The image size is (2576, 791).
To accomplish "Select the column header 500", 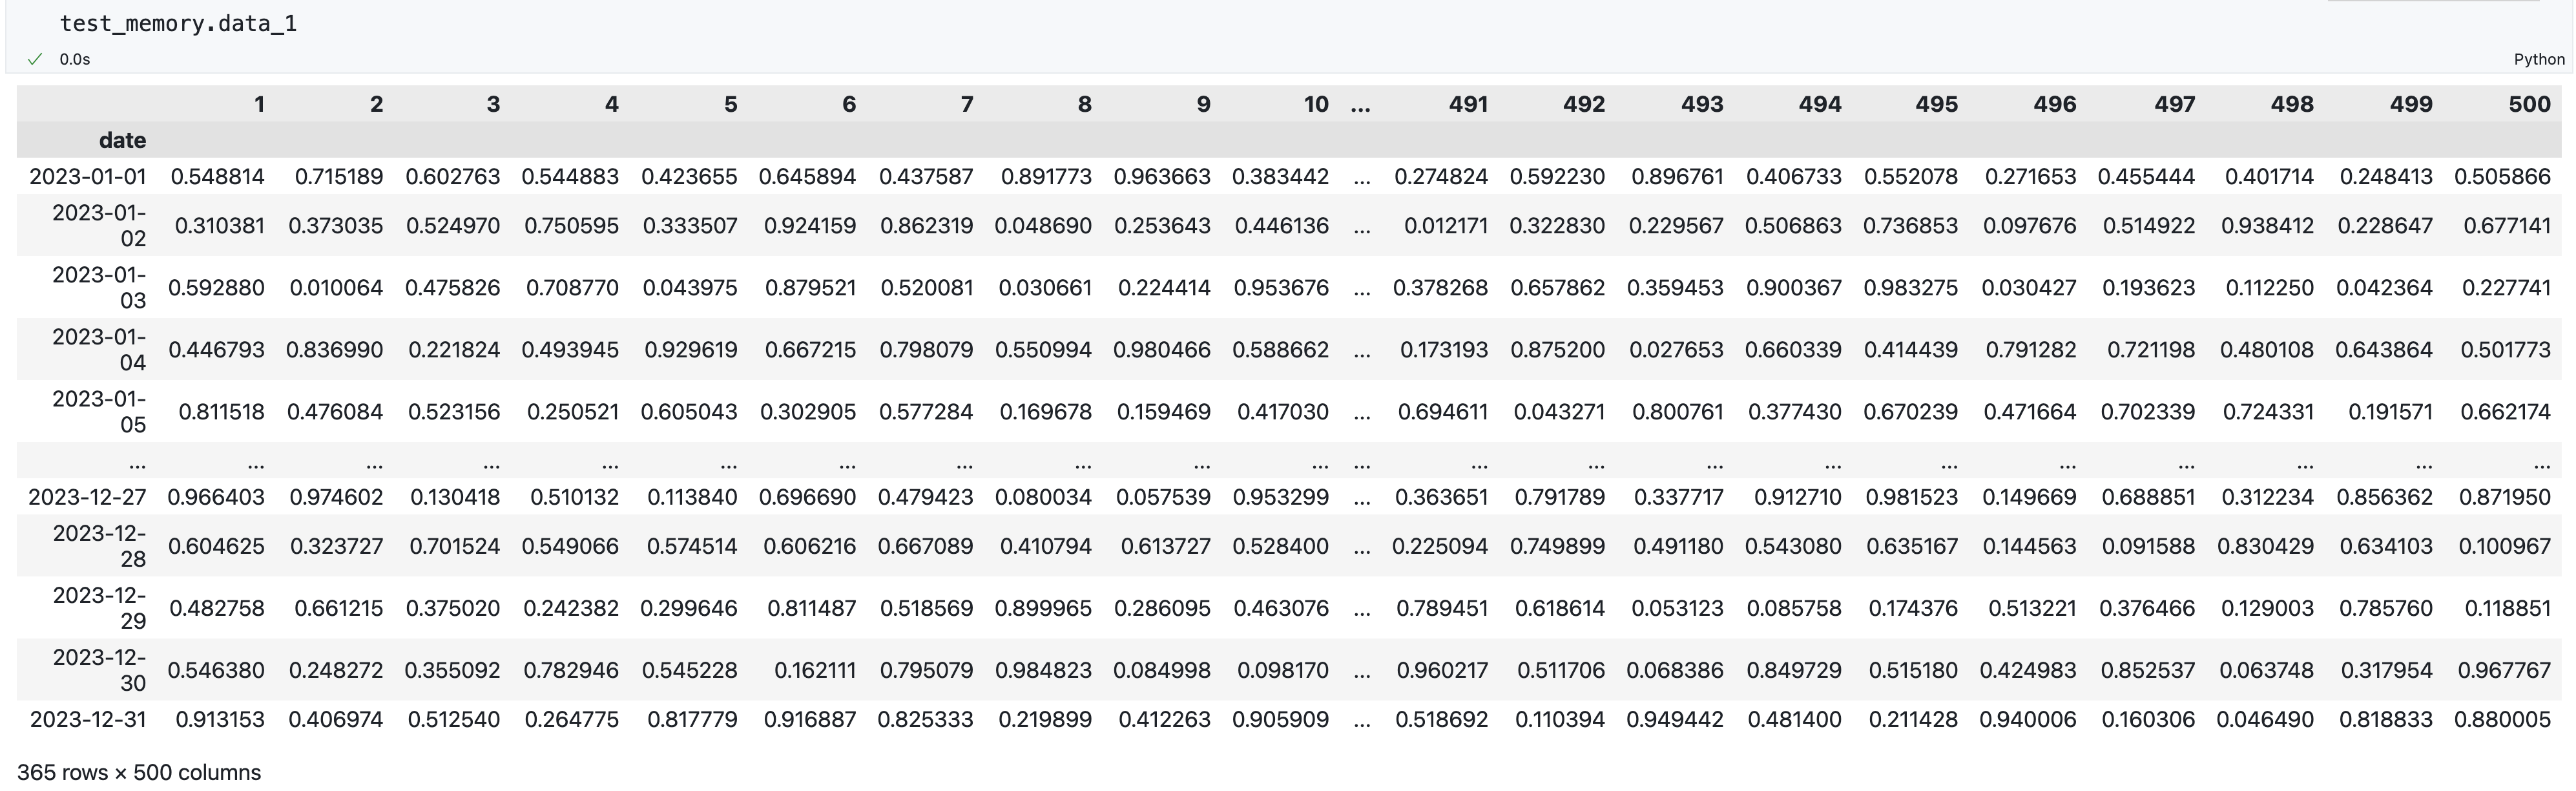I will tap(2528, 104).
